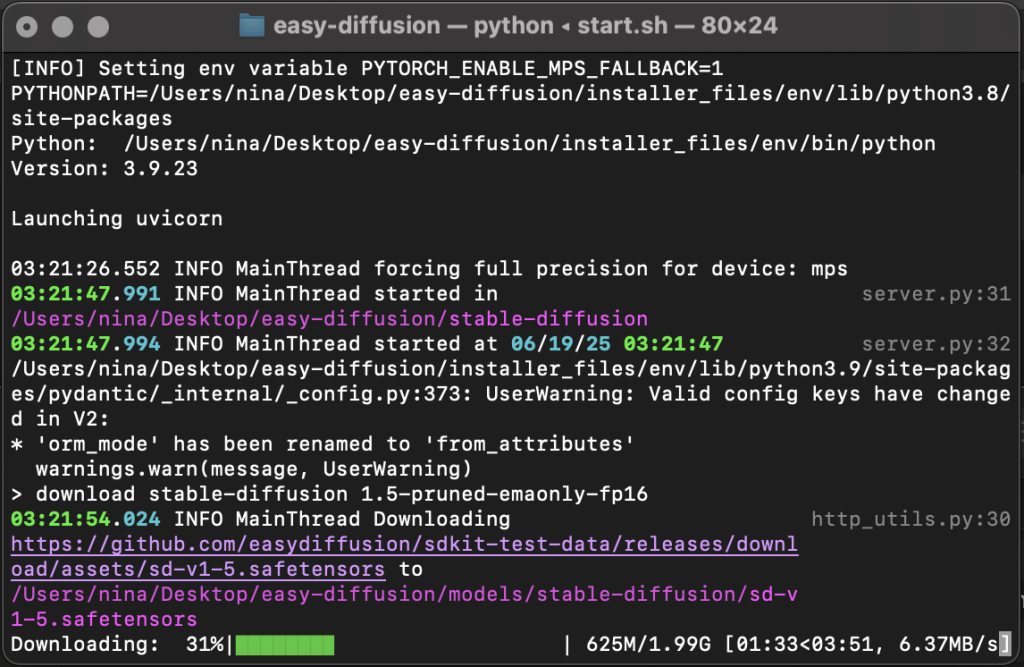Click the '625M/1.99G' download size readout
Image resolution: width=1024 pixels, height=667 pixels.
pos(648,645)
